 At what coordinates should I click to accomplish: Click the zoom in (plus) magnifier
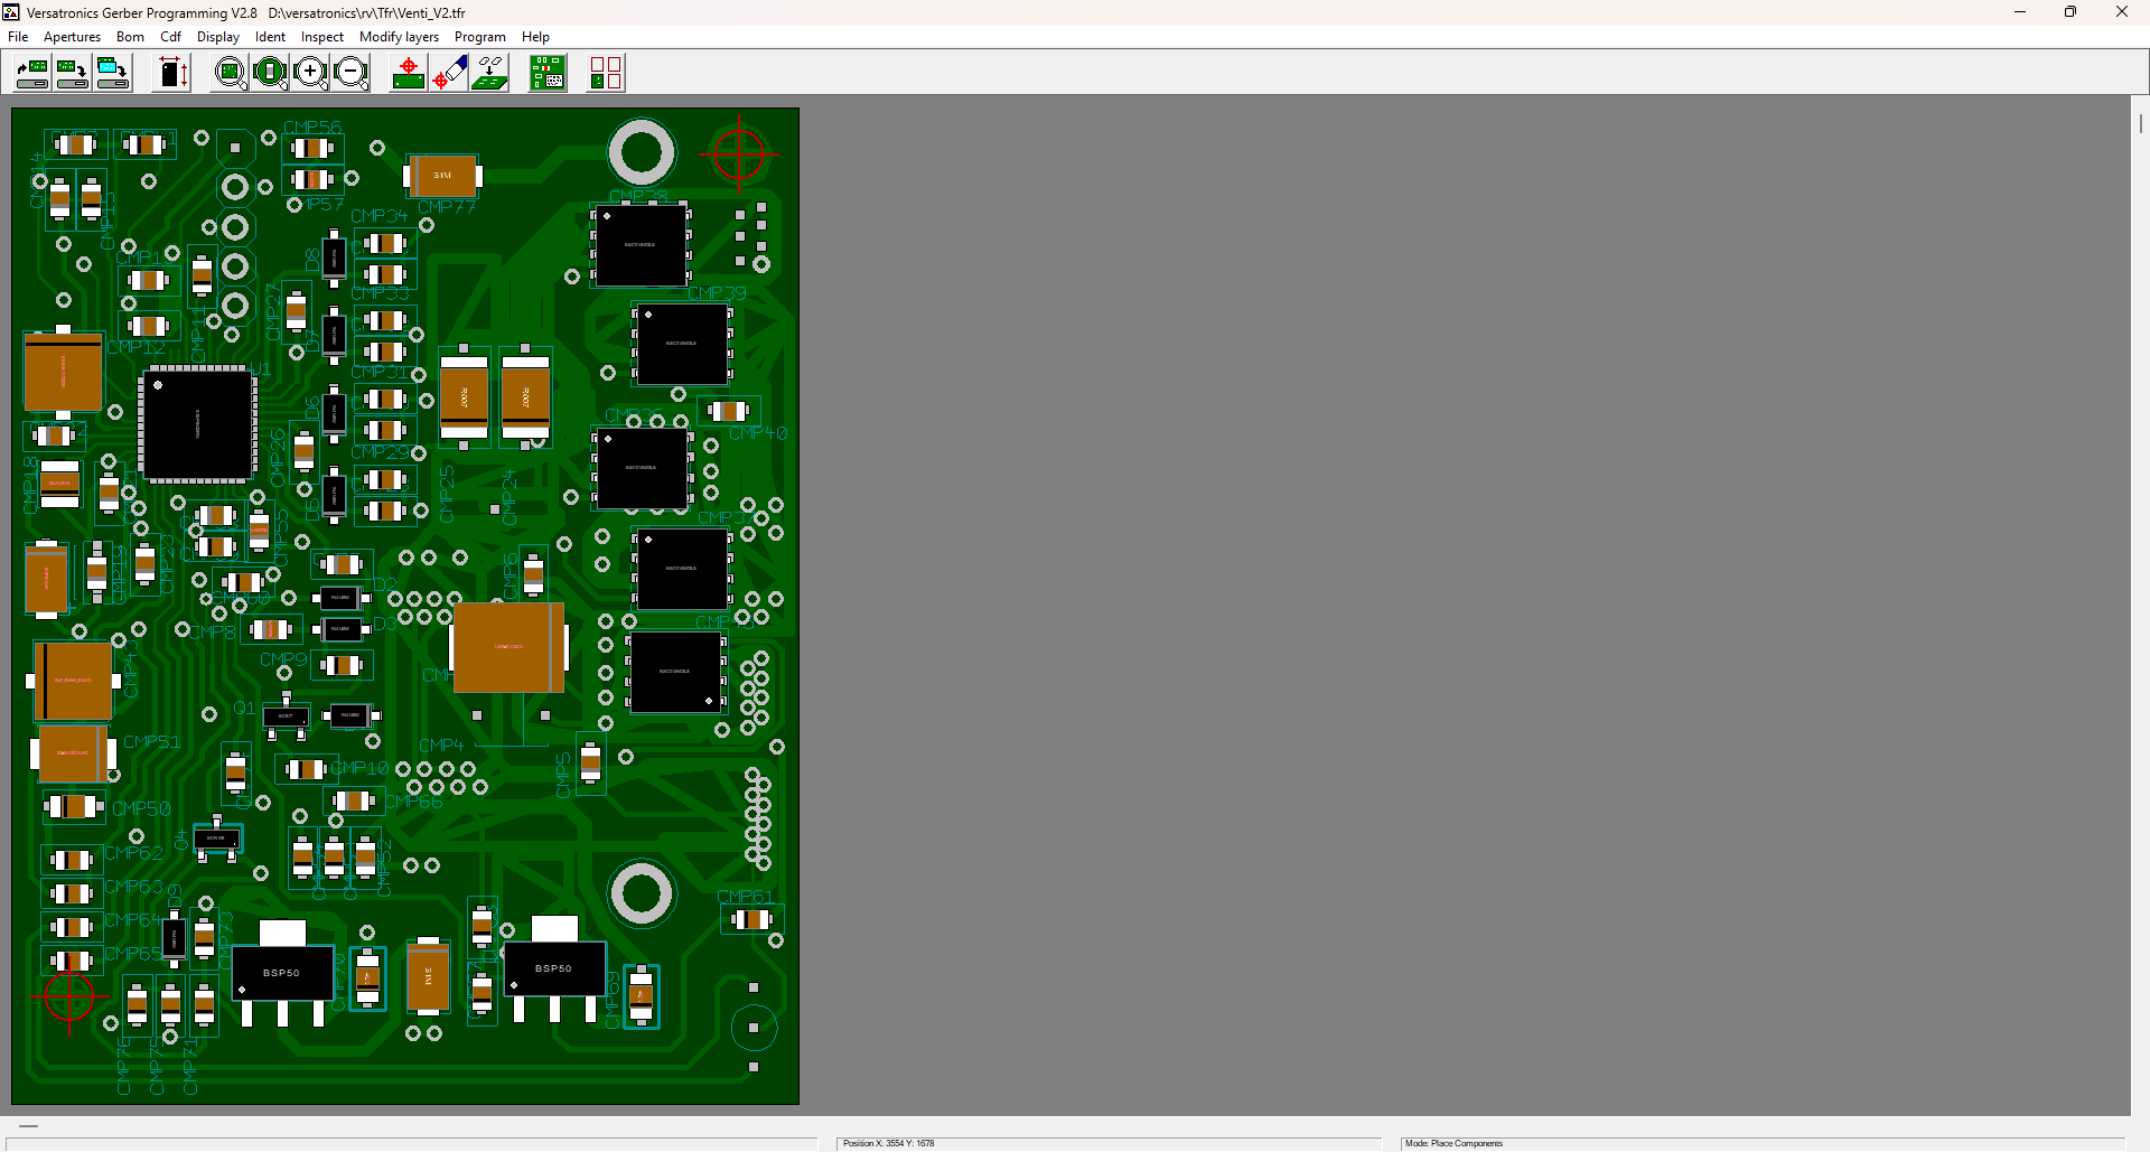(x=310, y=73)
